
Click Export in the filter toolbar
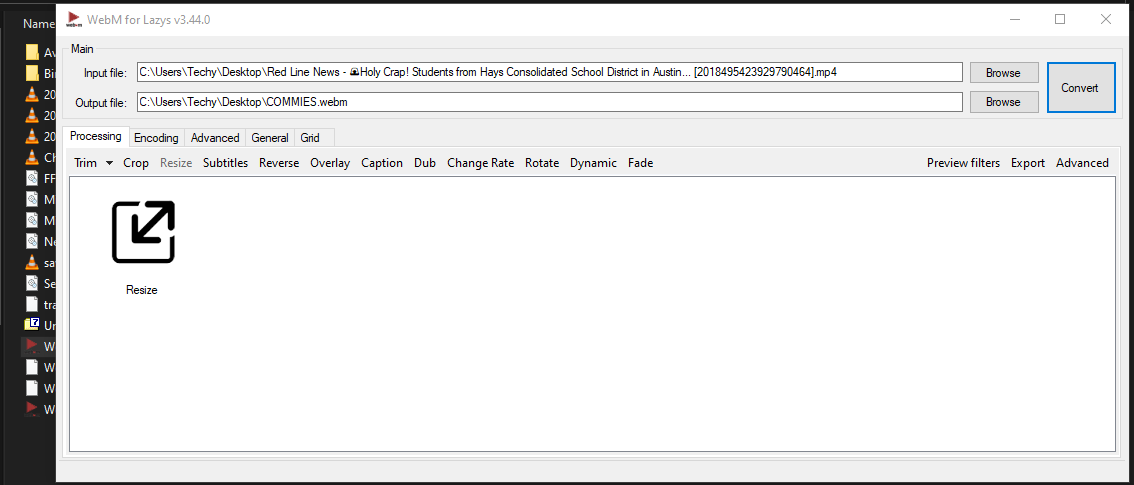tap(1028, 163)
